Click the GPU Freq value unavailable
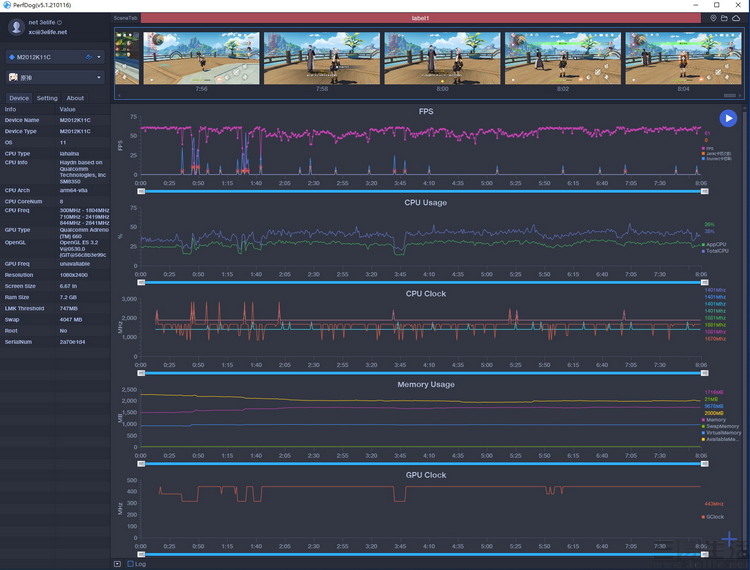The width and height of the screenshot is (750, 570). click(x=75, y=264)
